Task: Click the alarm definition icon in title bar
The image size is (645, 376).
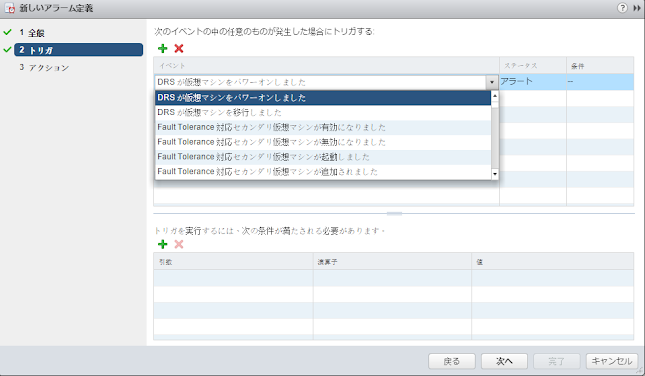Action: point(9,8)
